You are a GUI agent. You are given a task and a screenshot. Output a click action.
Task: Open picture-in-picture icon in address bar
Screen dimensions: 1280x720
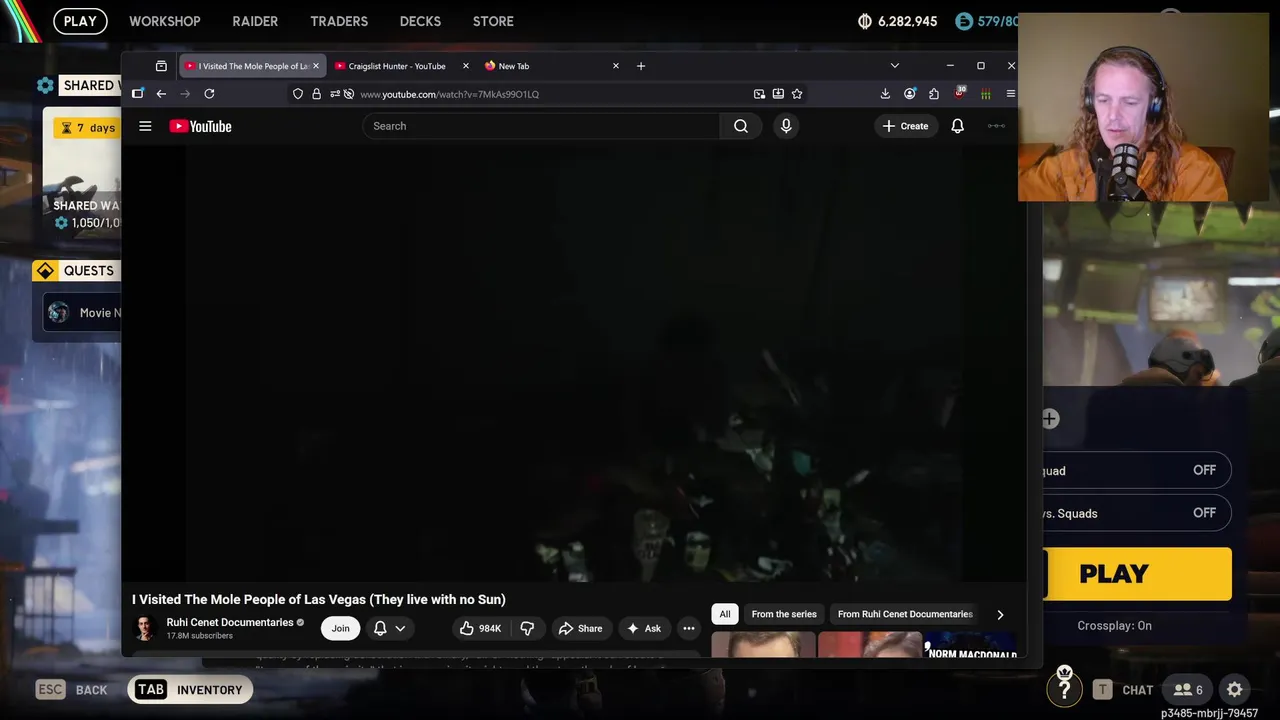pyautogui.click(x=759, y=94)
